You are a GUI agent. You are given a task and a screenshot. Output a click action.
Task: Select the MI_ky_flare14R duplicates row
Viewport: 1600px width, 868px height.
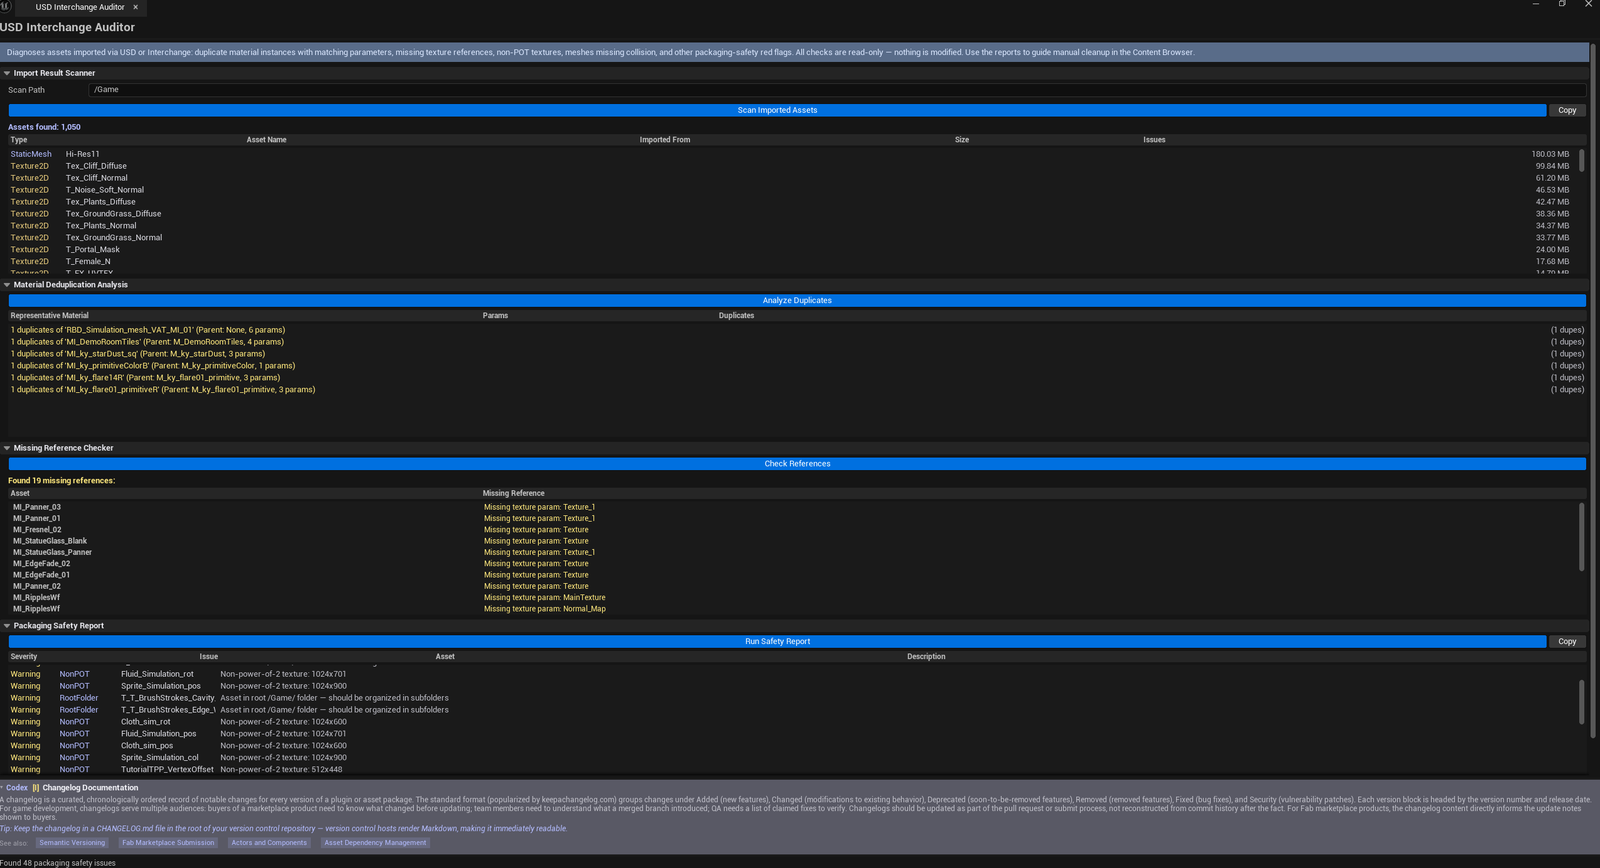797,378
